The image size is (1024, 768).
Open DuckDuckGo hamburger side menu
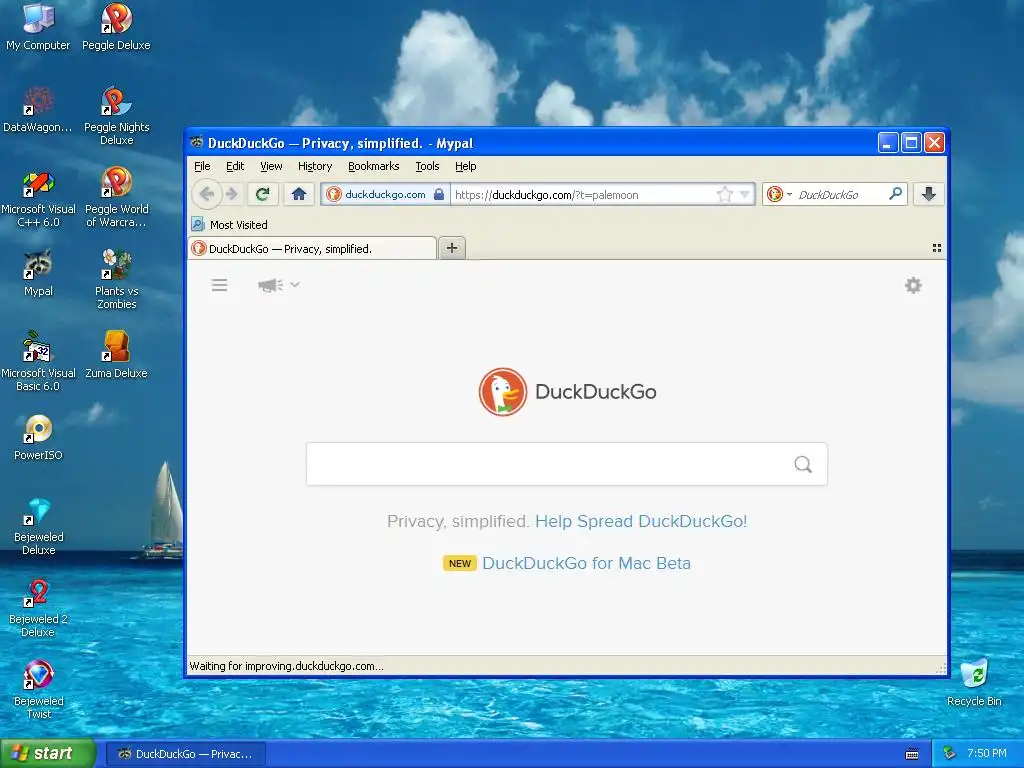(x=219, y=285)
